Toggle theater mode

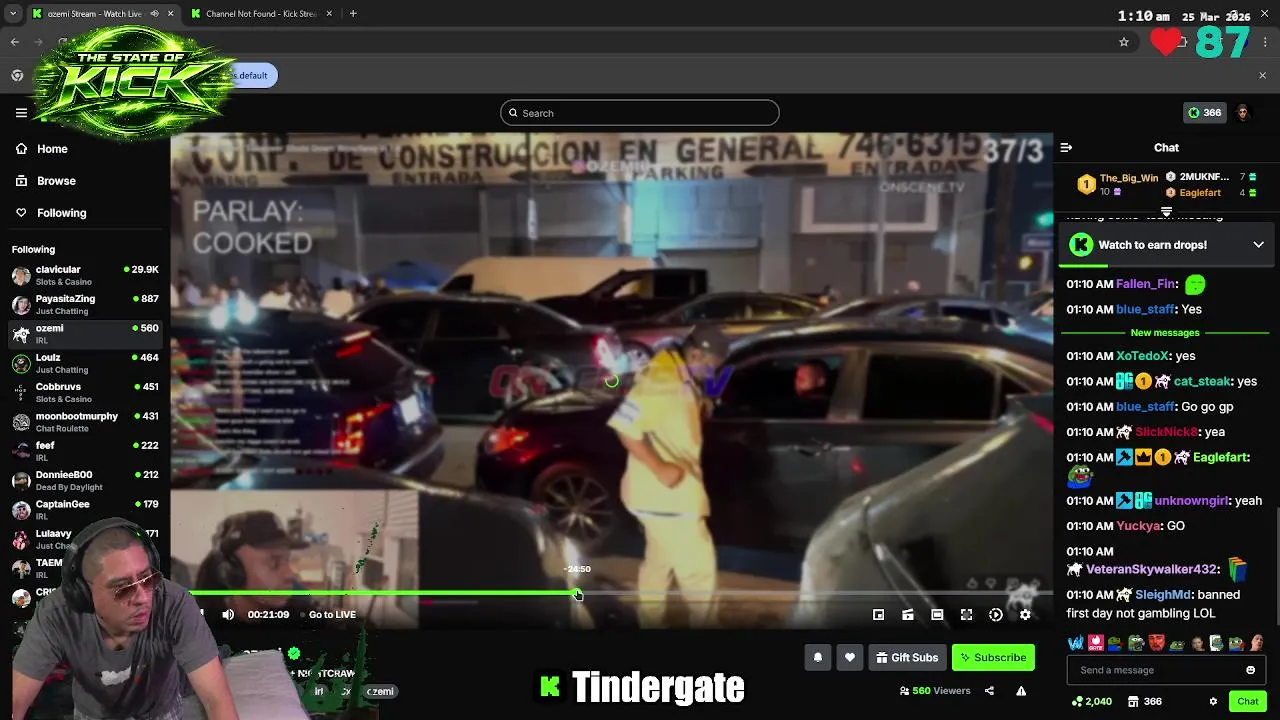pyautogui.click(x=937, y=615)
